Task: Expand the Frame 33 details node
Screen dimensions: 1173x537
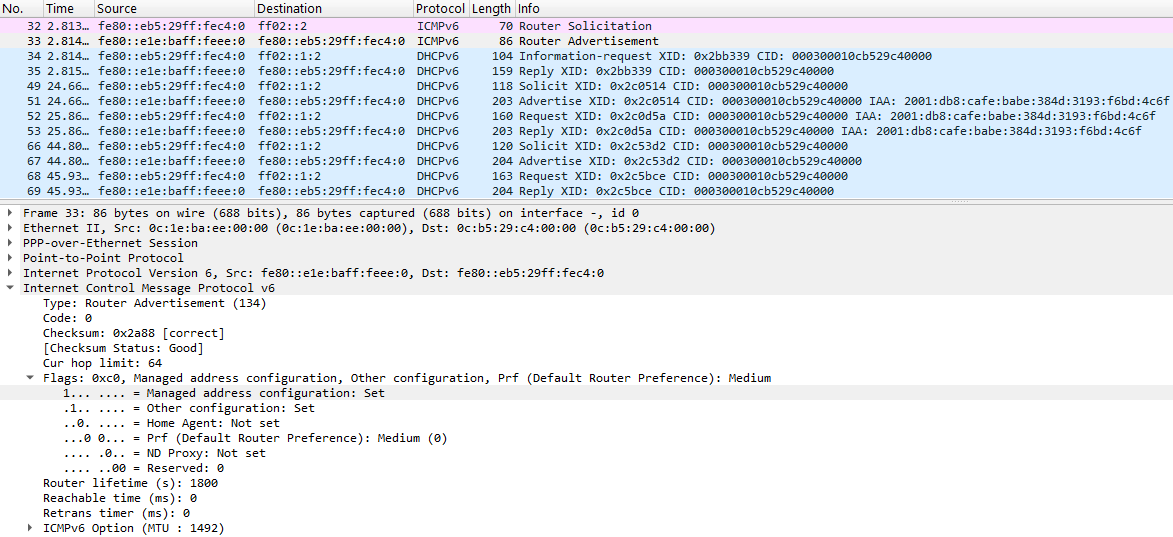Action: (10, 213)
